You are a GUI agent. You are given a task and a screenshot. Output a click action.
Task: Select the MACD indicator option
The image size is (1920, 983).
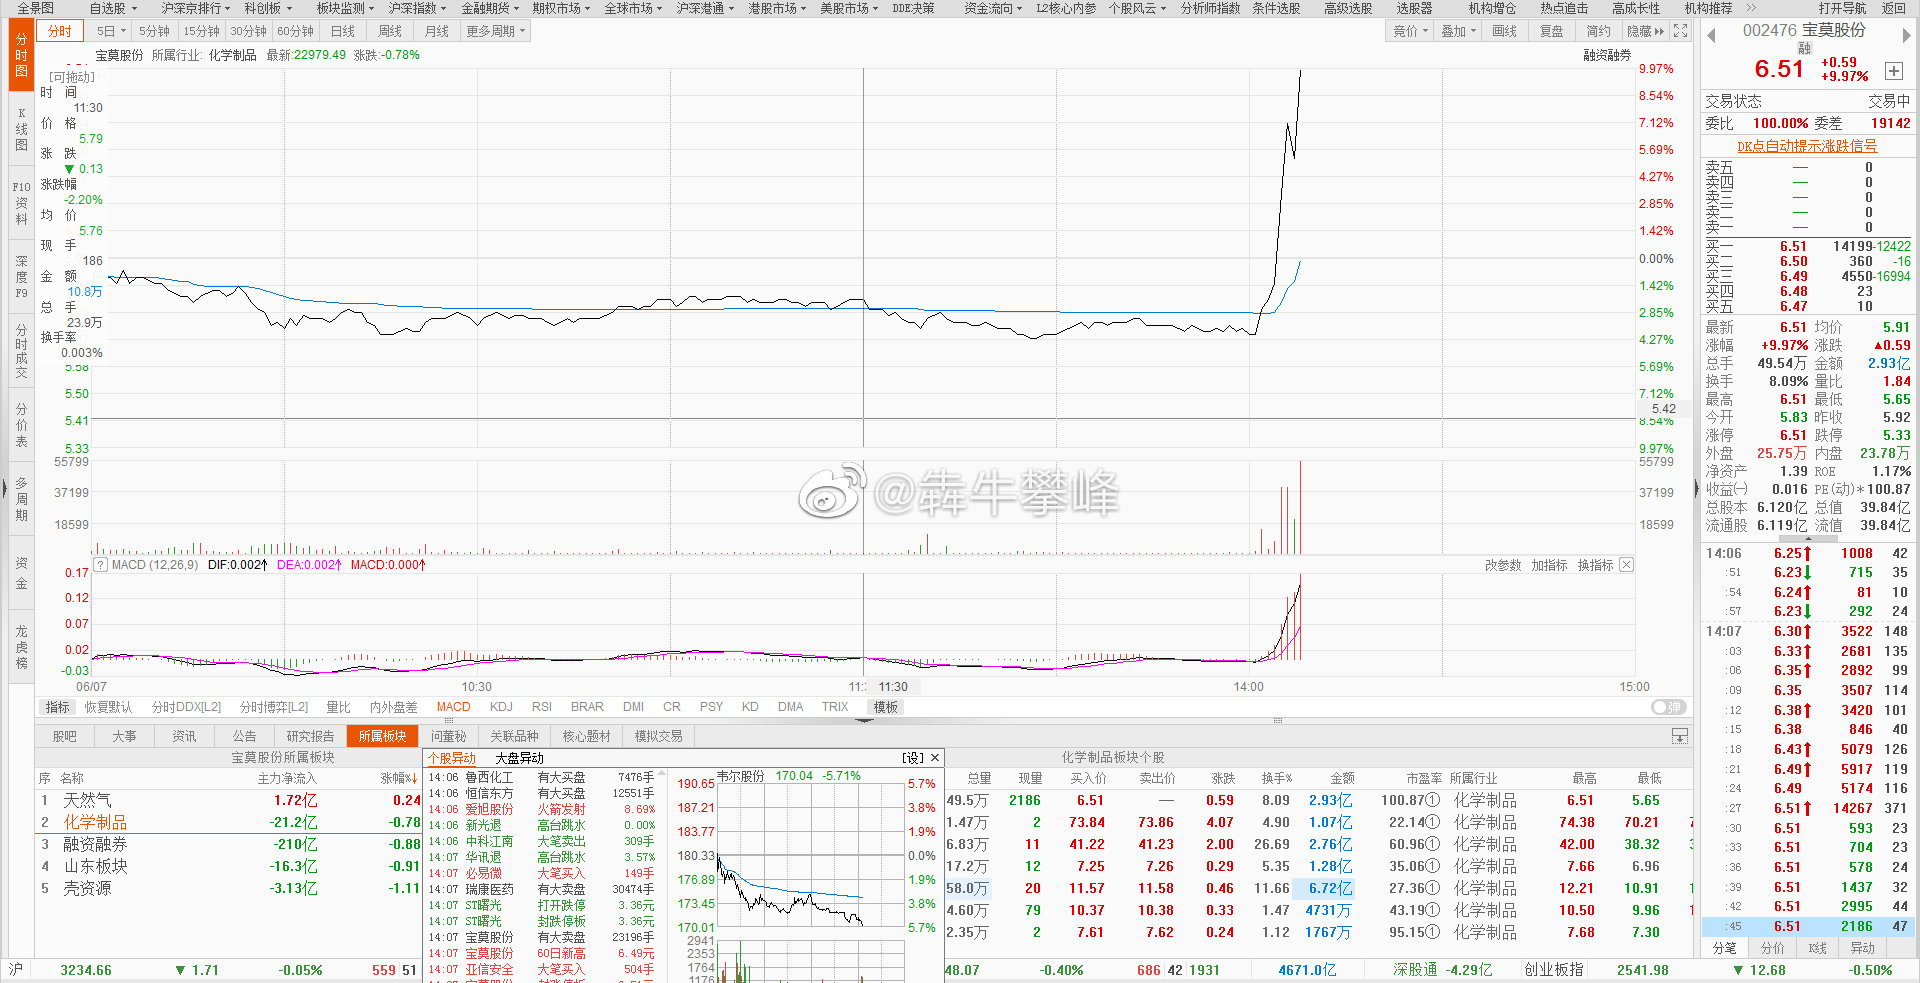453,707
